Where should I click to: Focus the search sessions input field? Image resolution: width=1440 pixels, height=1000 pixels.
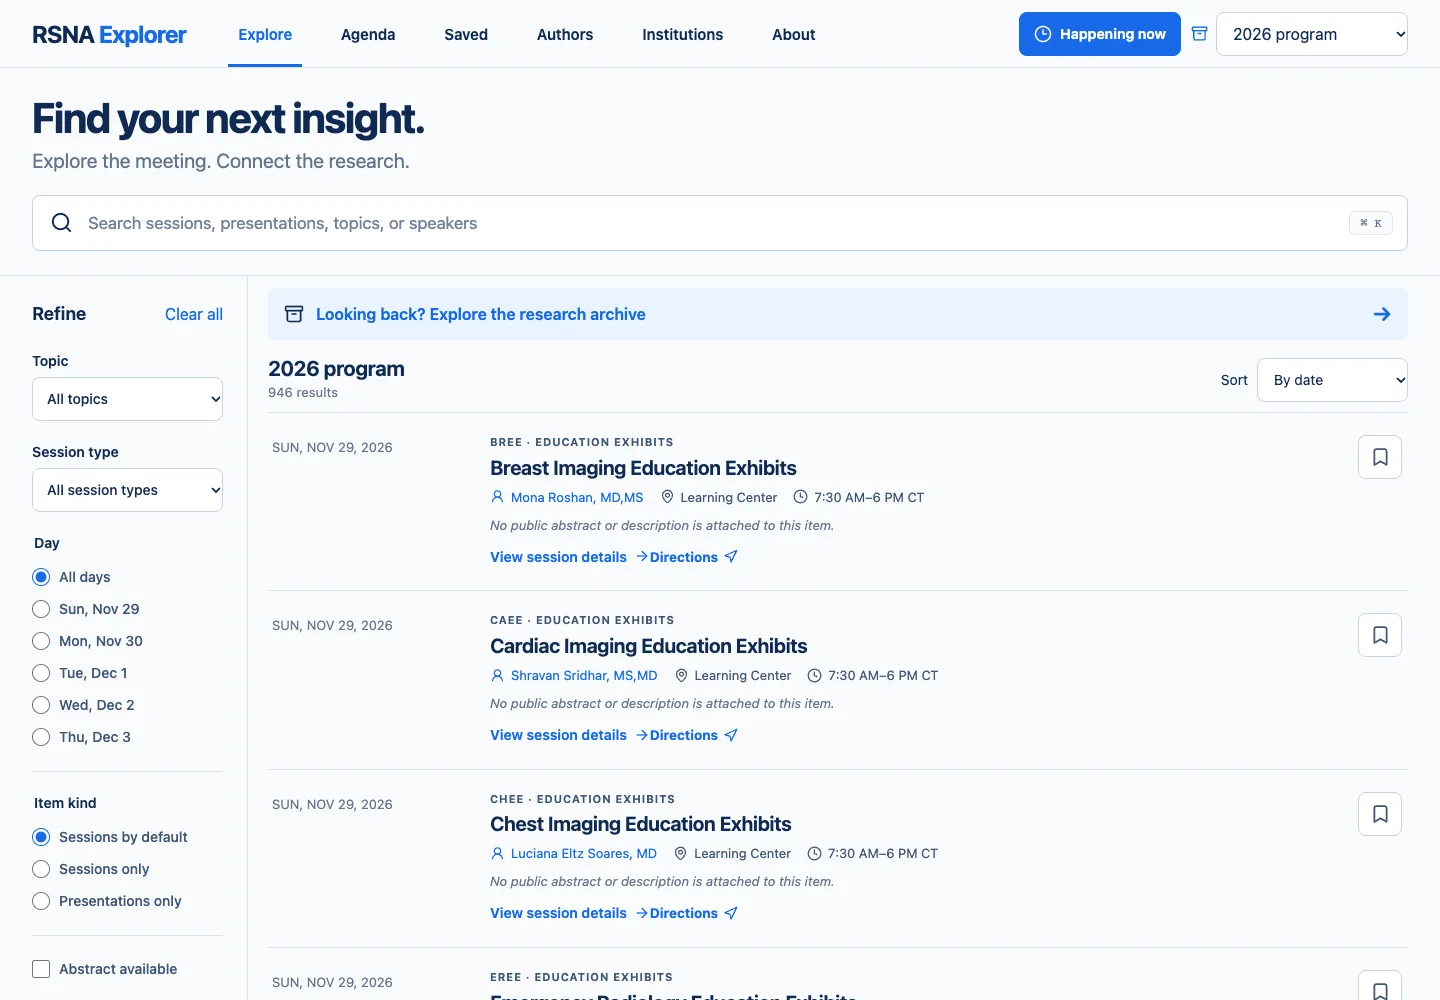720,223
